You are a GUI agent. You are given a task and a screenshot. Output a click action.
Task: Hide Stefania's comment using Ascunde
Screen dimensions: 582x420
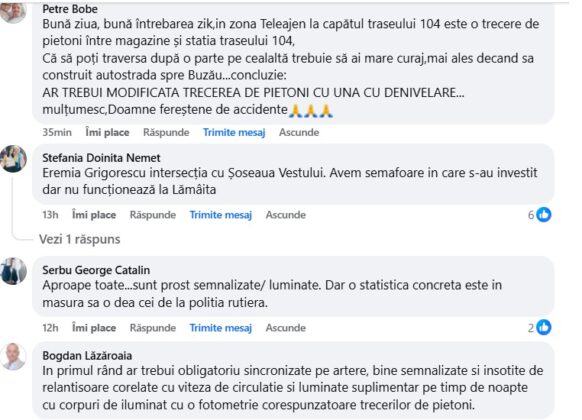[x=285, y=215]
